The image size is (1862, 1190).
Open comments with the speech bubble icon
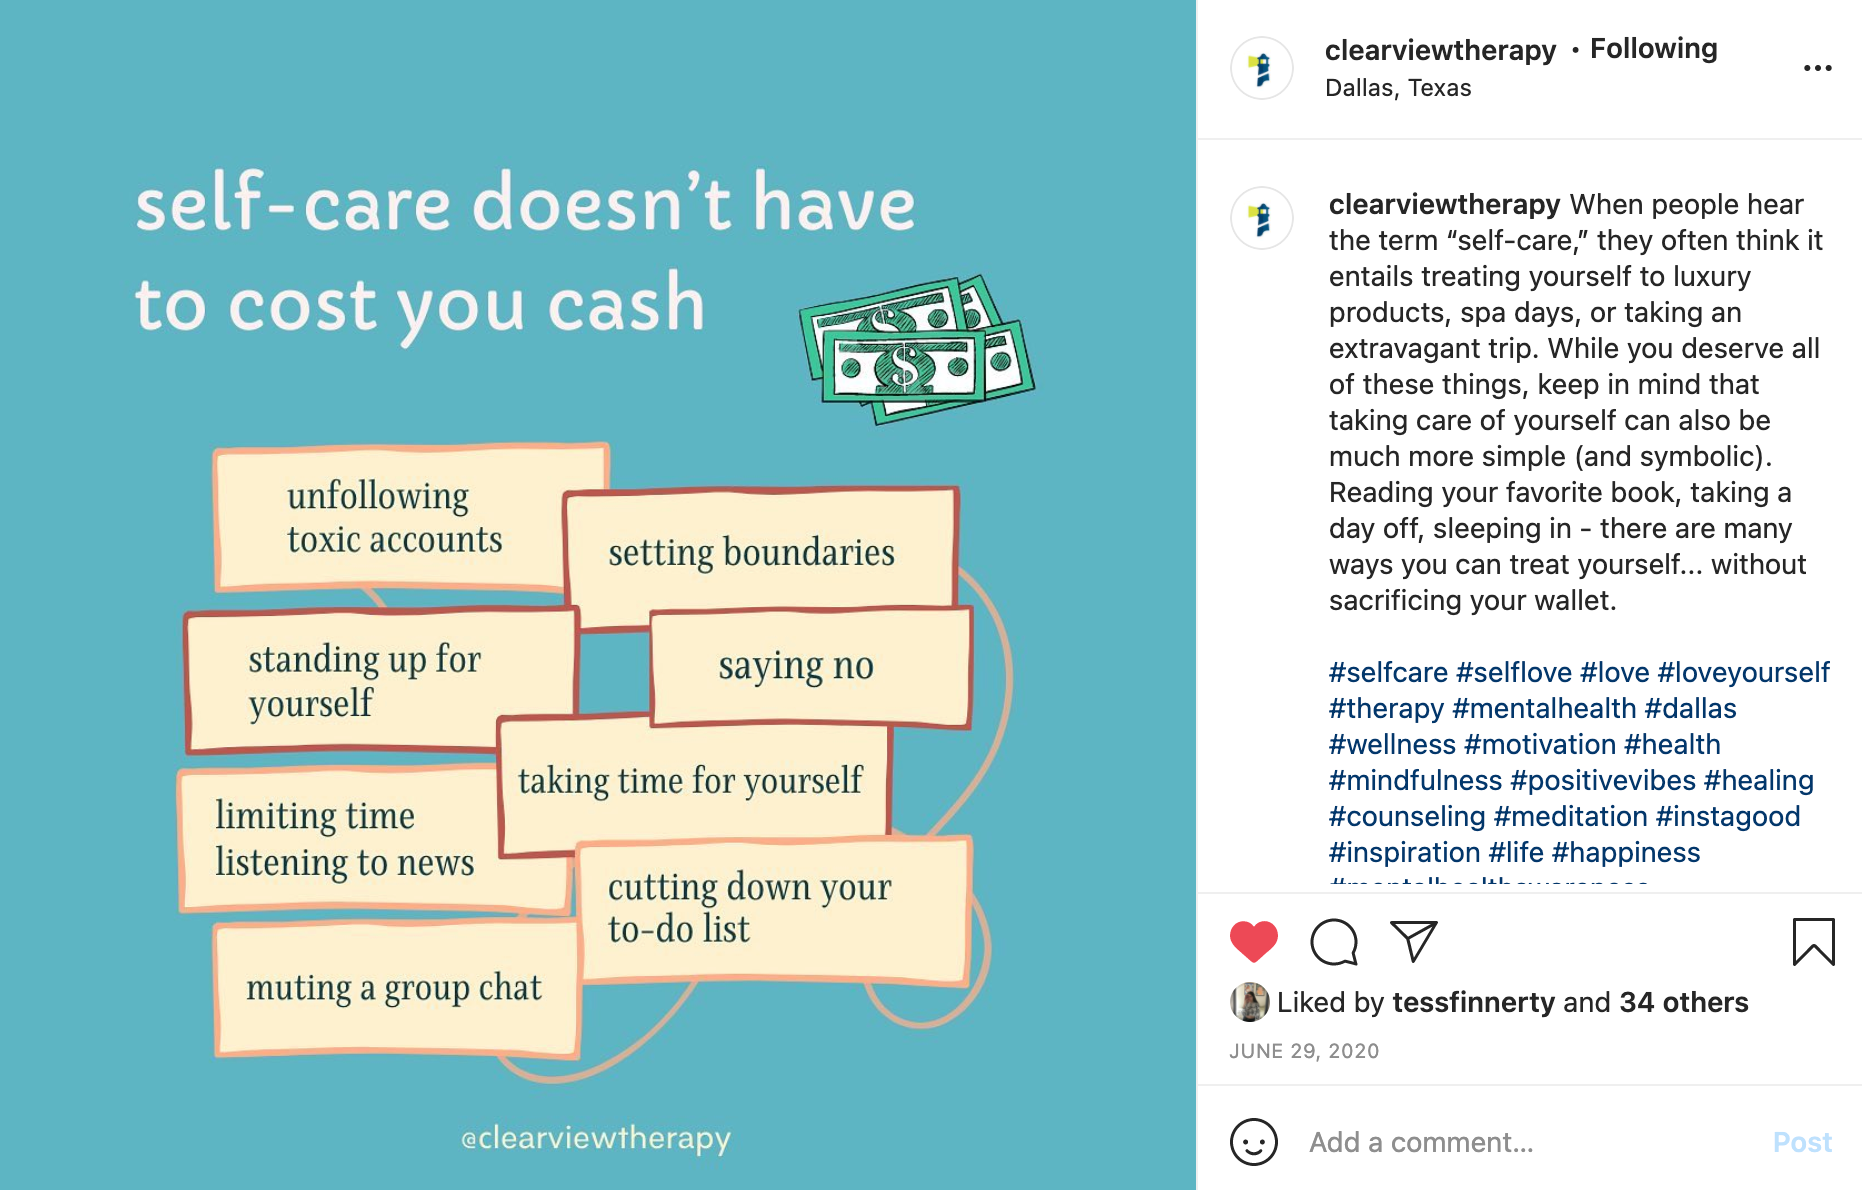(1334, 941)
